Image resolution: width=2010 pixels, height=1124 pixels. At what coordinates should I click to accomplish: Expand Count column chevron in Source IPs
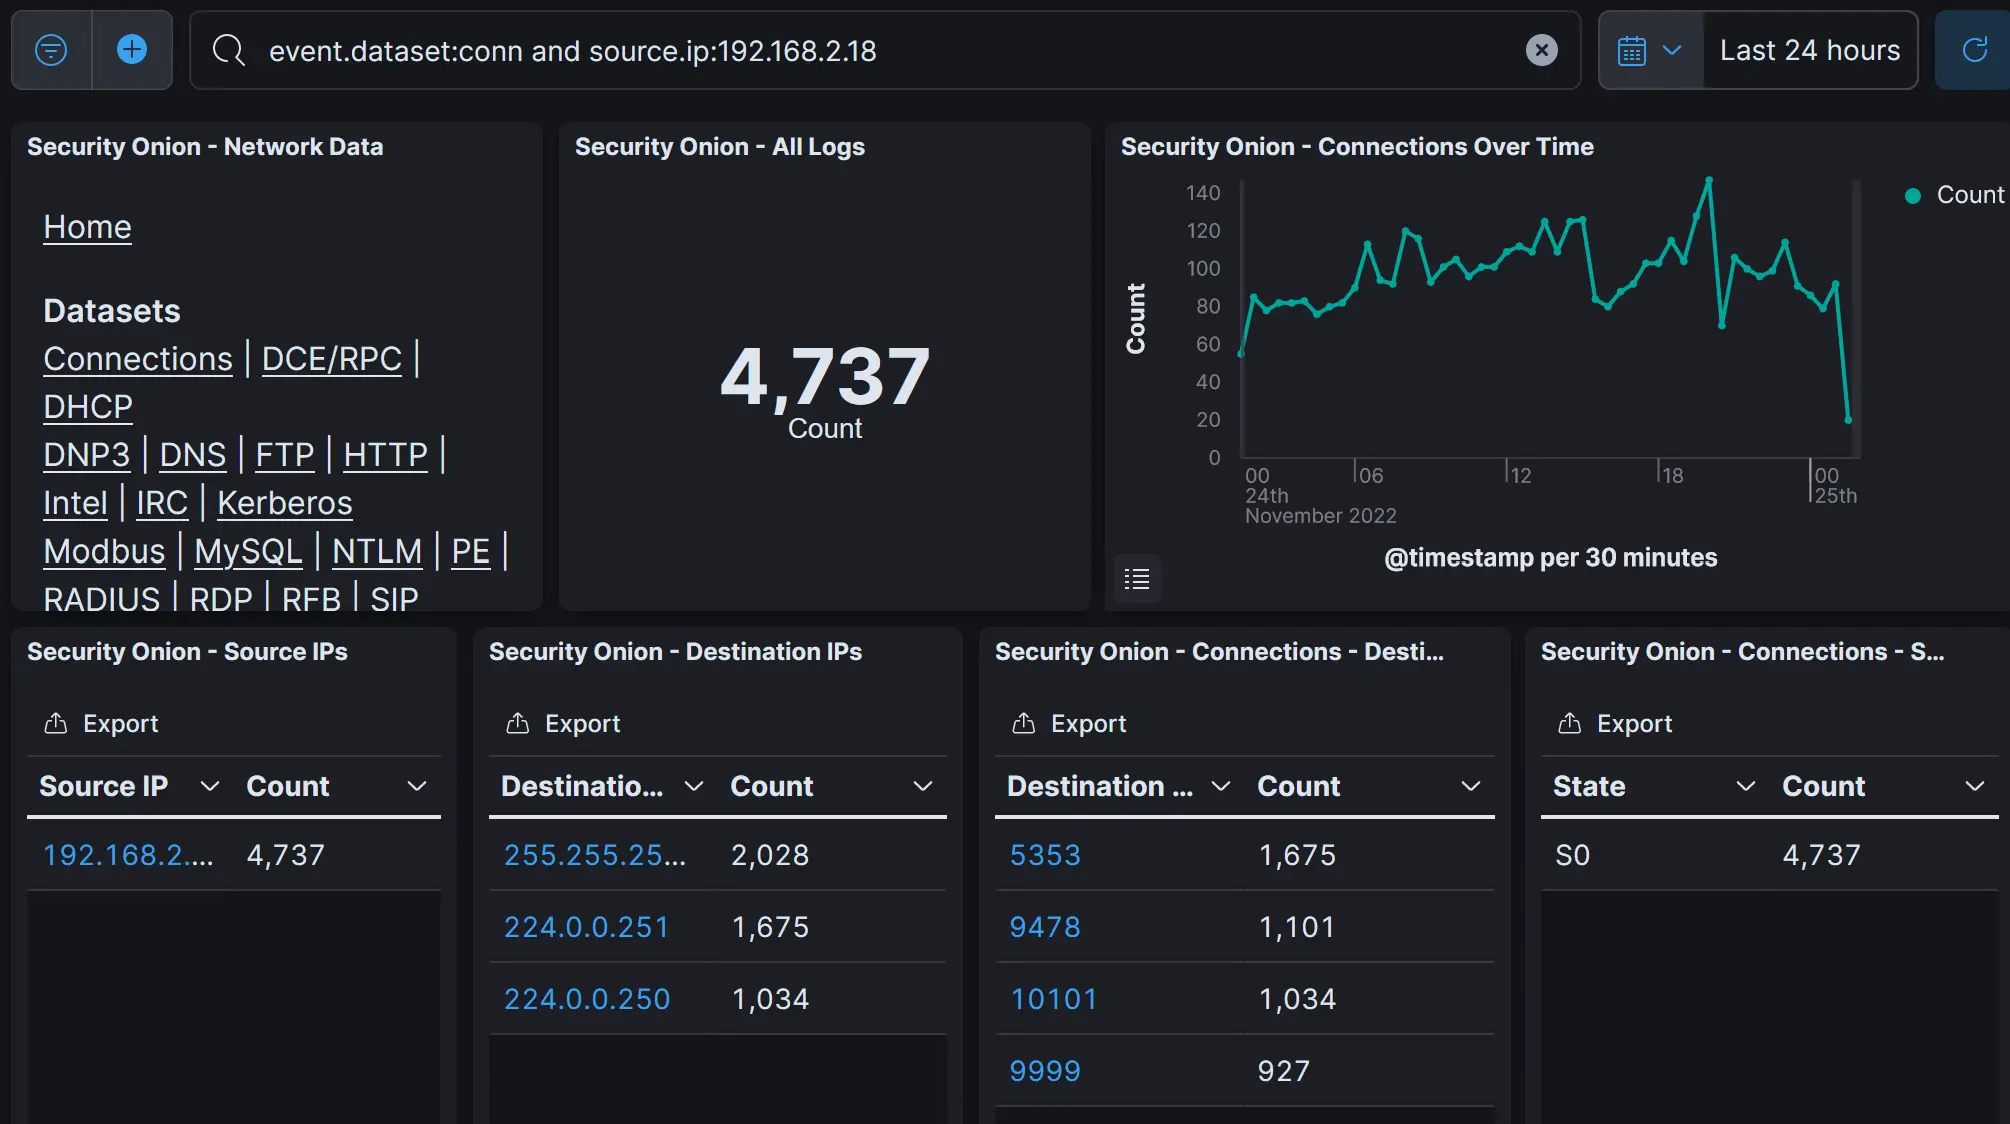(417, 786)
